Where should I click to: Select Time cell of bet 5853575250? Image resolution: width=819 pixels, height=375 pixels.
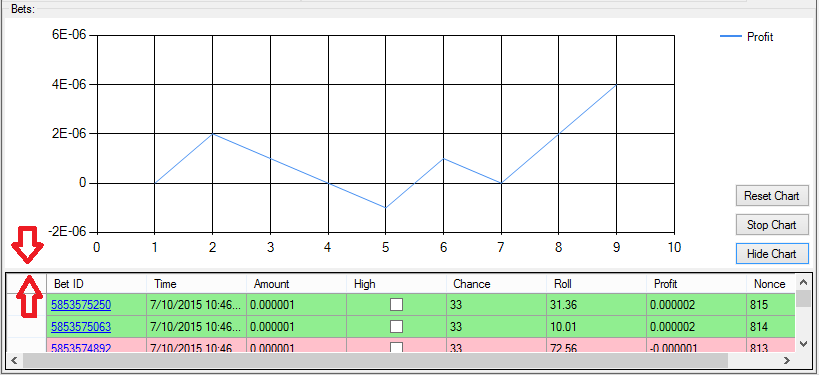(196, 304)
